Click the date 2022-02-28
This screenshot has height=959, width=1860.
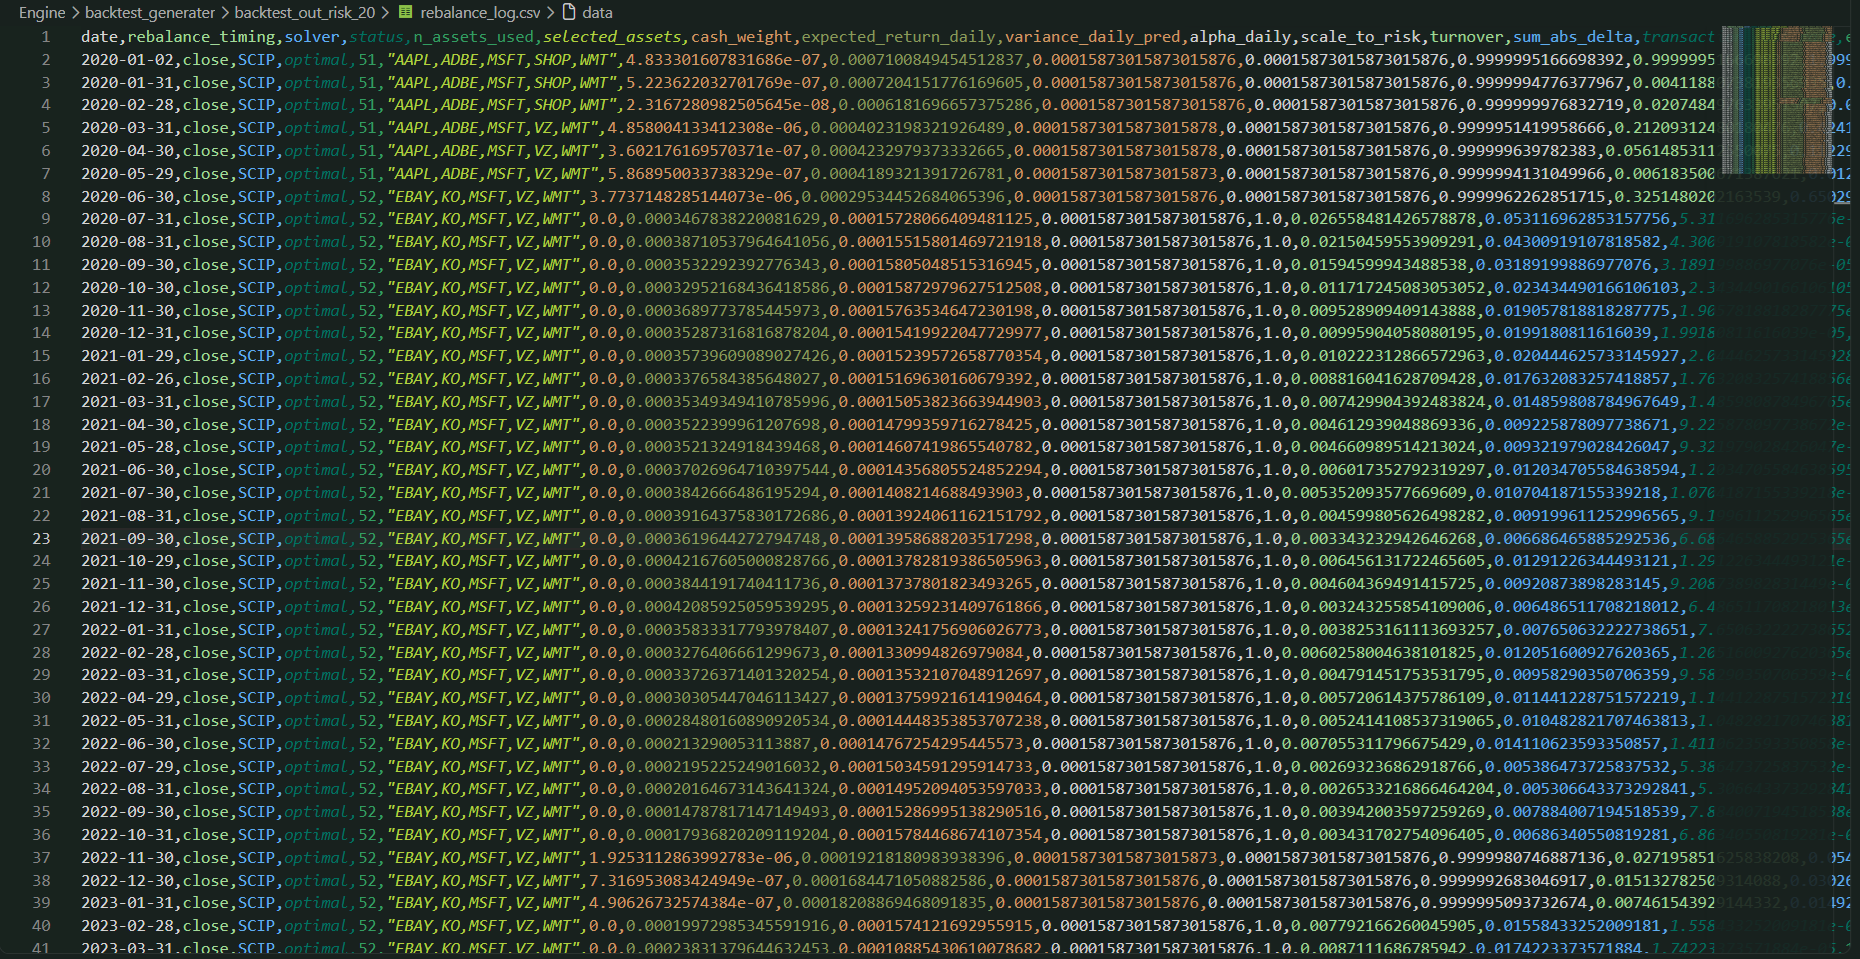pos(127,652)
